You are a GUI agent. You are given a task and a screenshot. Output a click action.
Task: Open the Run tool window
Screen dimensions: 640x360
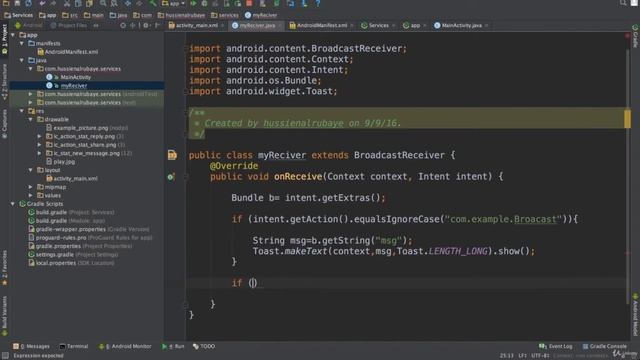pyautogui.click(x=173, y=347)
